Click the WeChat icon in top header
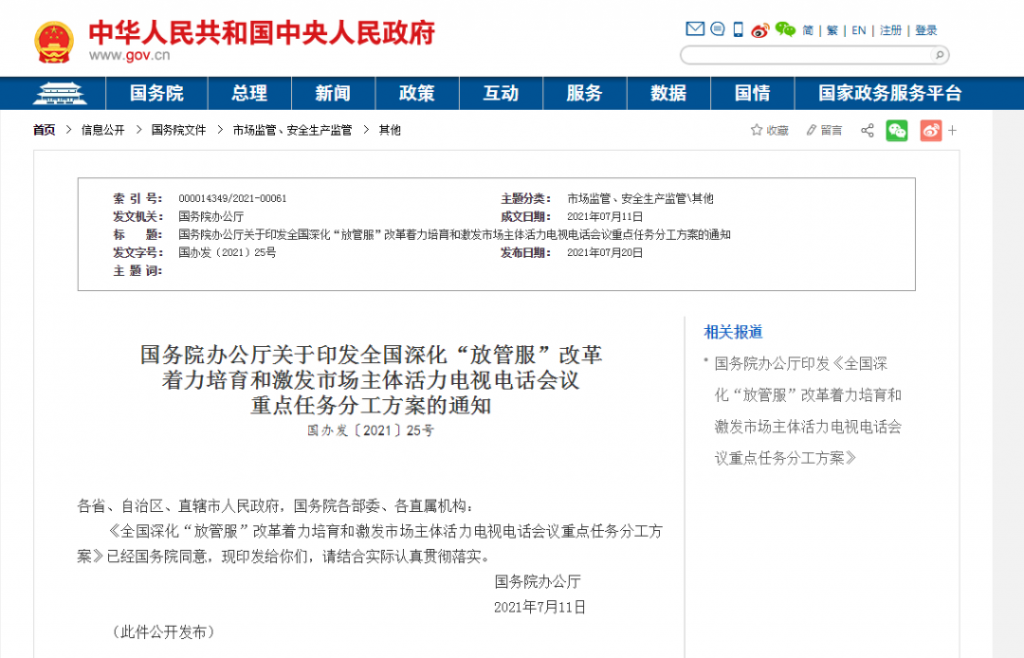The width and height of the screenshot is (1024, 658). tap(785, 29)
